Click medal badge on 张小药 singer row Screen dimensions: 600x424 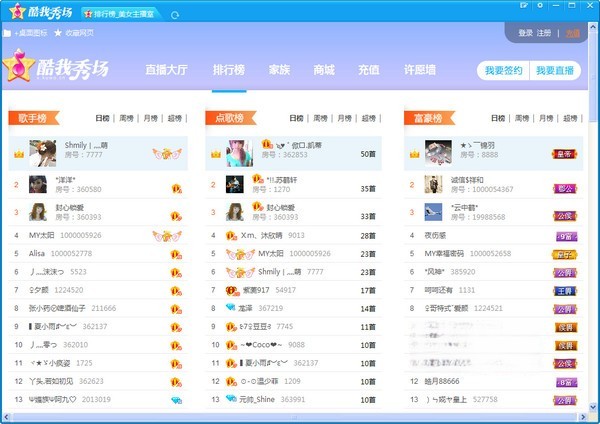point(176,309)
